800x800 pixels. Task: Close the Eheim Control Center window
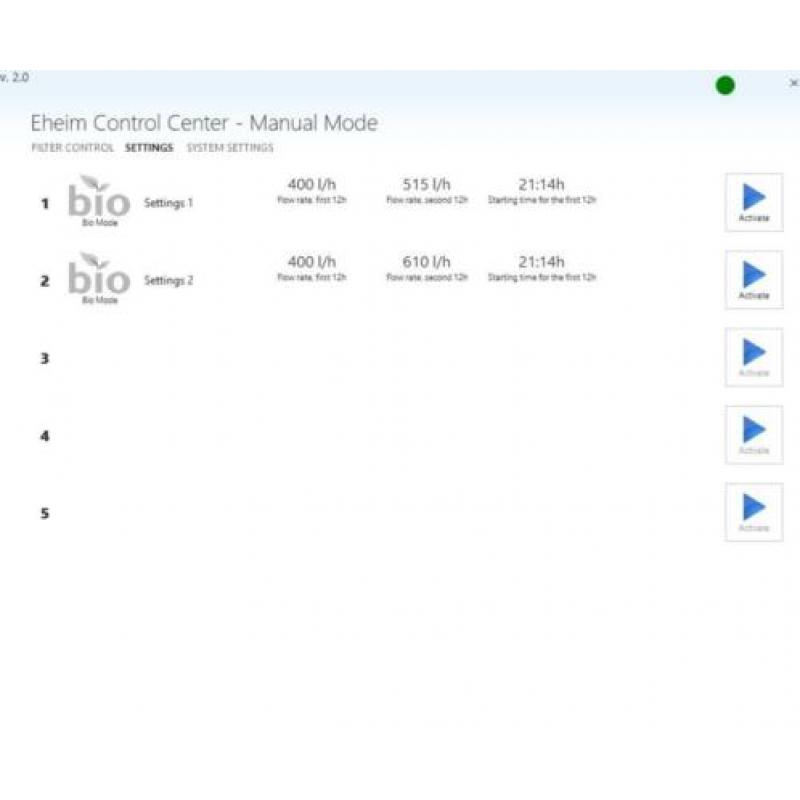[x=794, y=83]
